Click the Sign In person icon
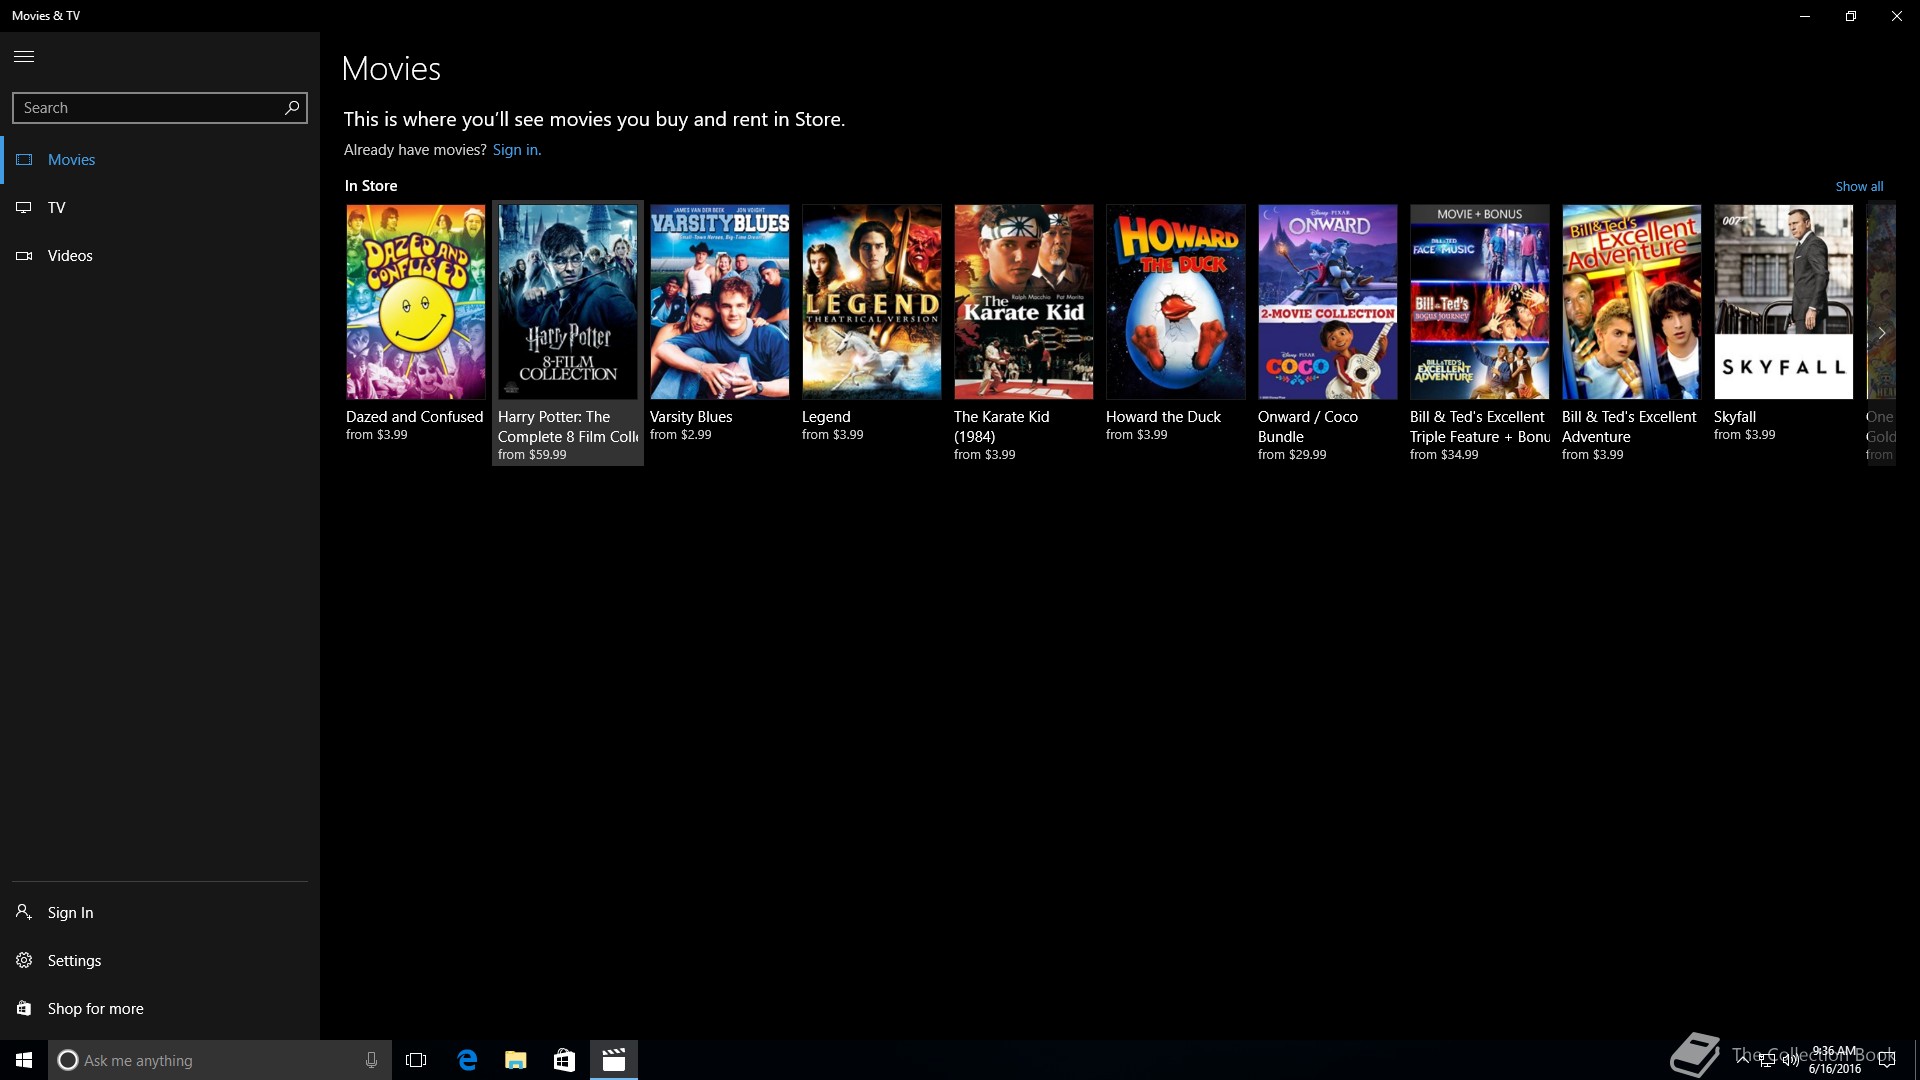Viewport: 1920px width, 1080px height. pos(24,912)
